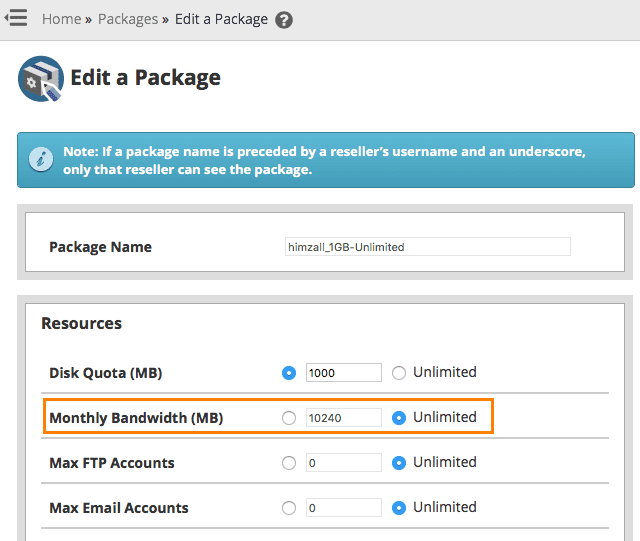This screenshot has height=541, width=640.
Task: Edit the Package Name field
Action: [x=428, y=247]
